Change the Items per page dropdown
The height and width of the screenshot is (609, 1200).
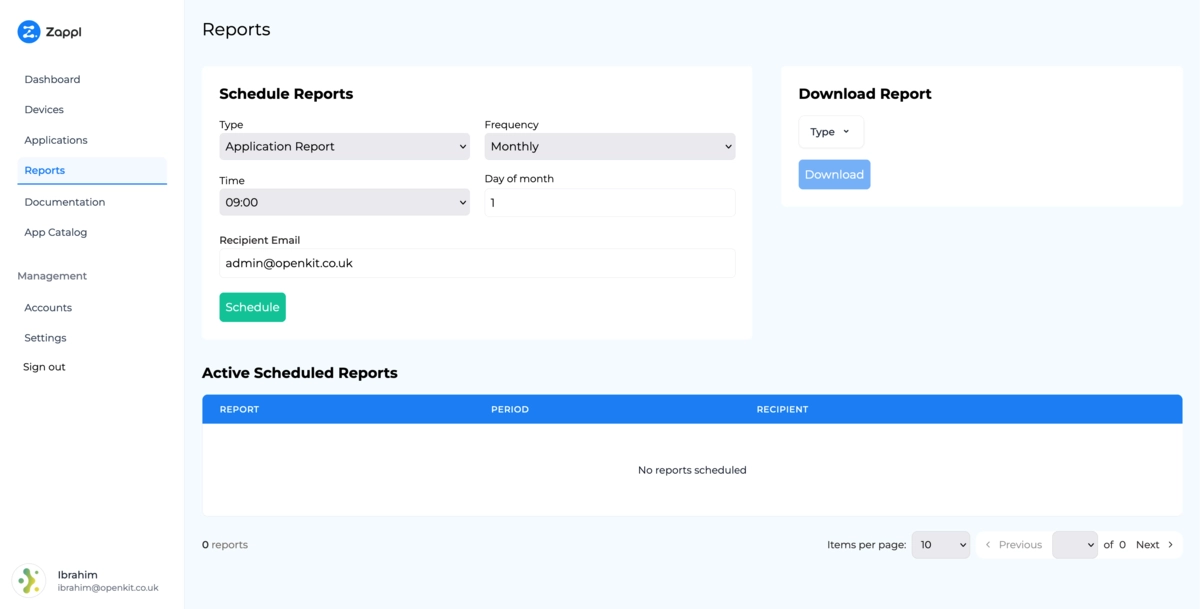pyautogui.click(x=940, y=544)
